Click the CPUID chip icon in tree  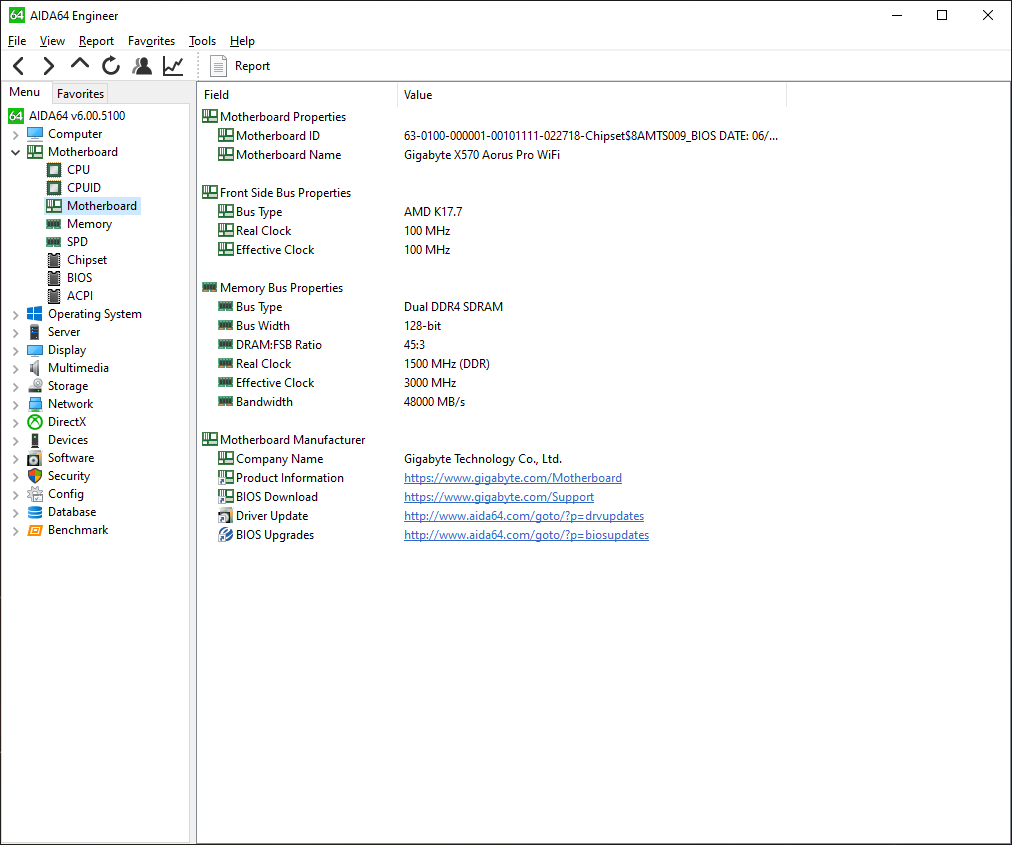click(54, 188)
